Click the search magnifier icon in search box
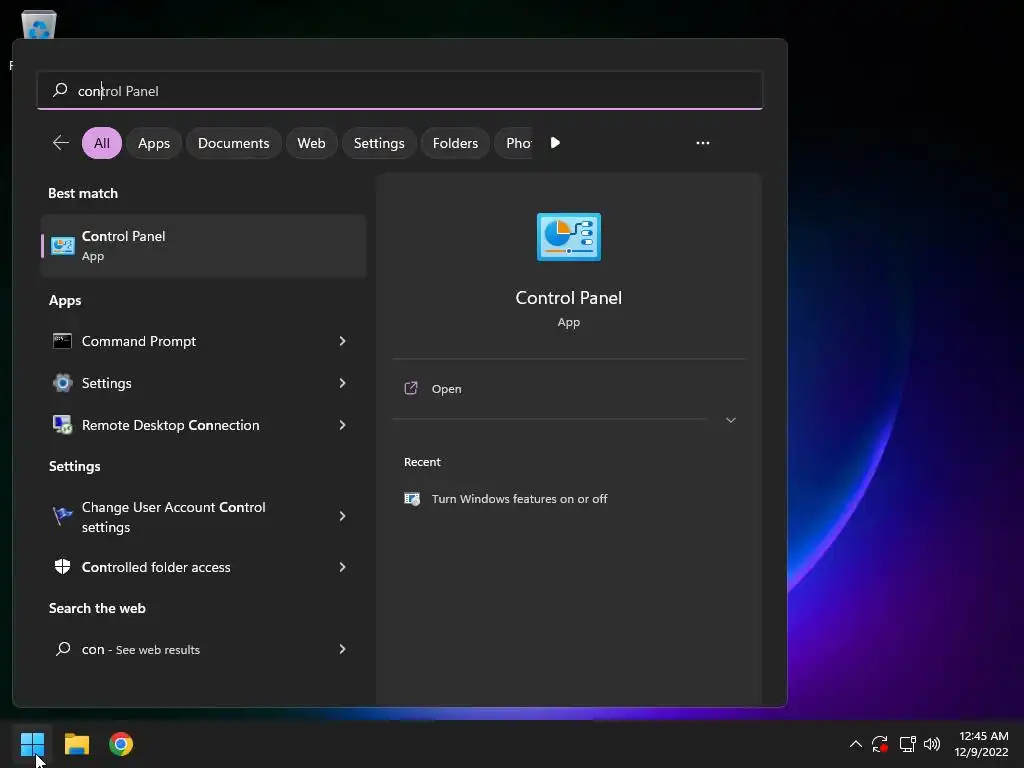 [60, 90]
